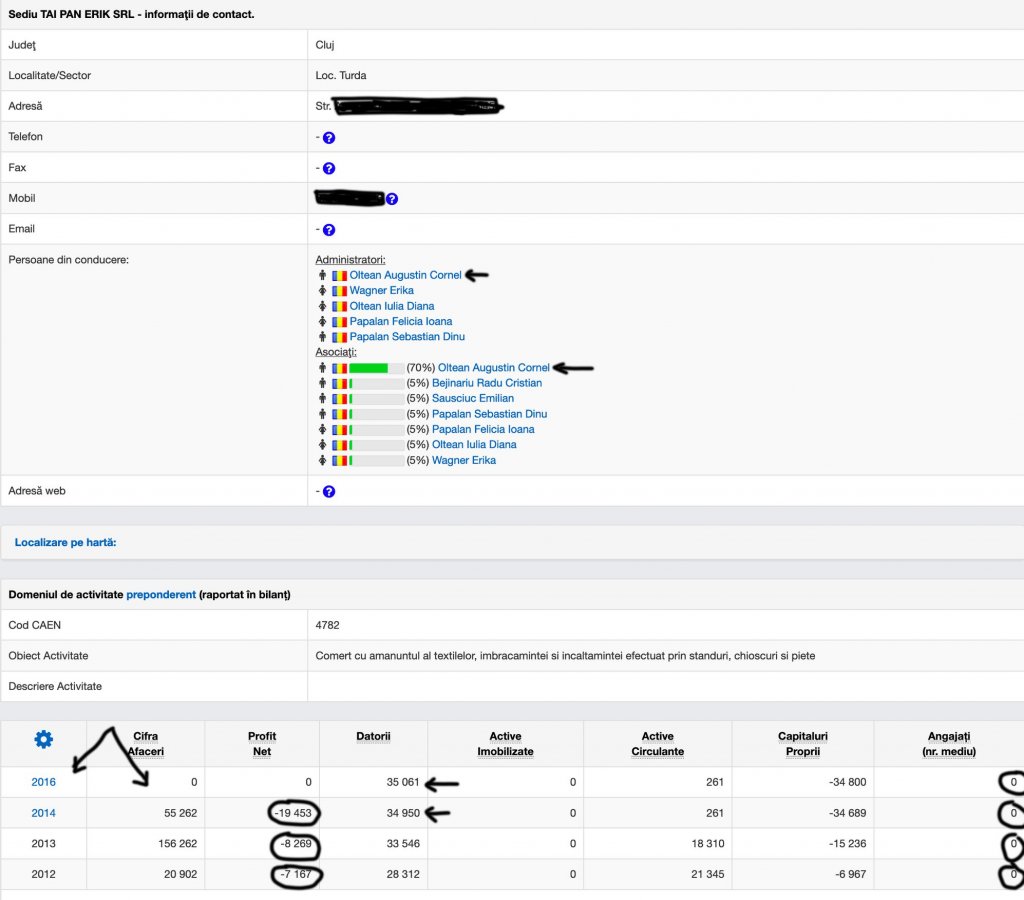Click the -19 453 net profit value
This screenshot has height=900, width=1024.
click(x=293, y=813)
